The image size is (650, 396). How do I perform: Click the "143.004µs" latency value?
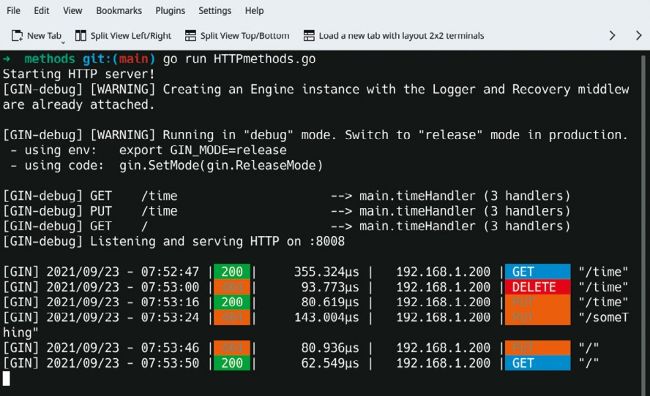point(326,317)
